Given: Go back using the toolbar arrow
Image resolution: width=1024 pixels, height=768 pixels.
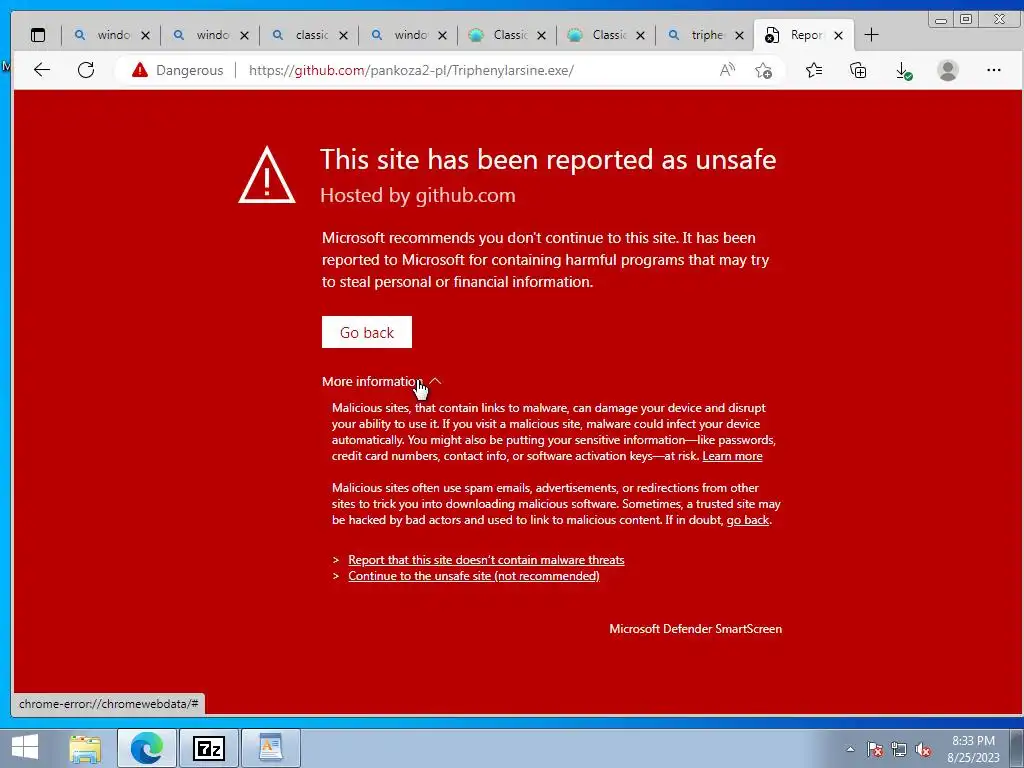Looking at the screenshot, I should pyautogui.click(x=42, y=70).
